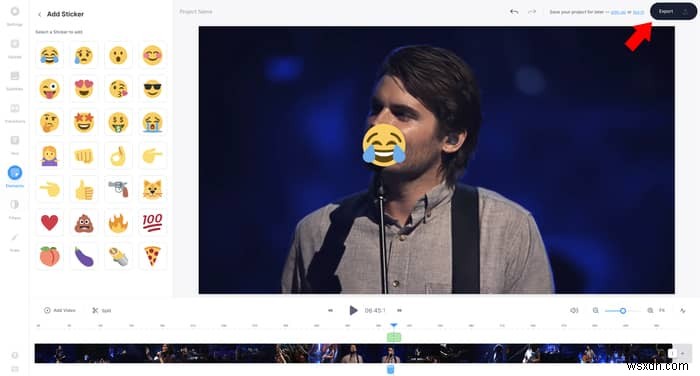Screen dimensions: 700x376
Task: Play the video preview
Action: click(353, 310)
